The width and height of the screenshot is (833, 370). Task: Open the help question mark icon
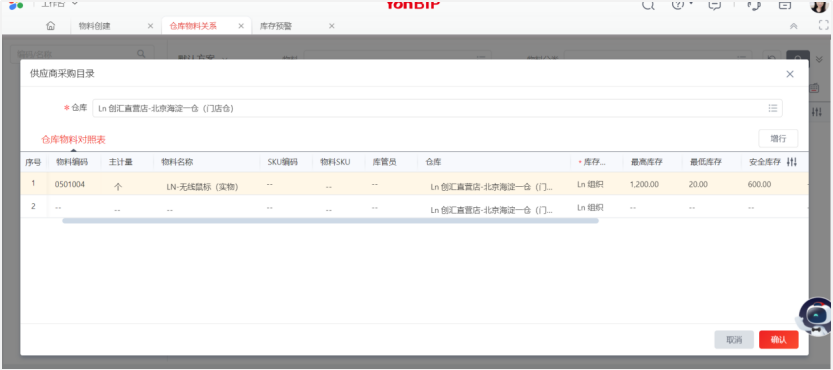click(x=678, y=5)
